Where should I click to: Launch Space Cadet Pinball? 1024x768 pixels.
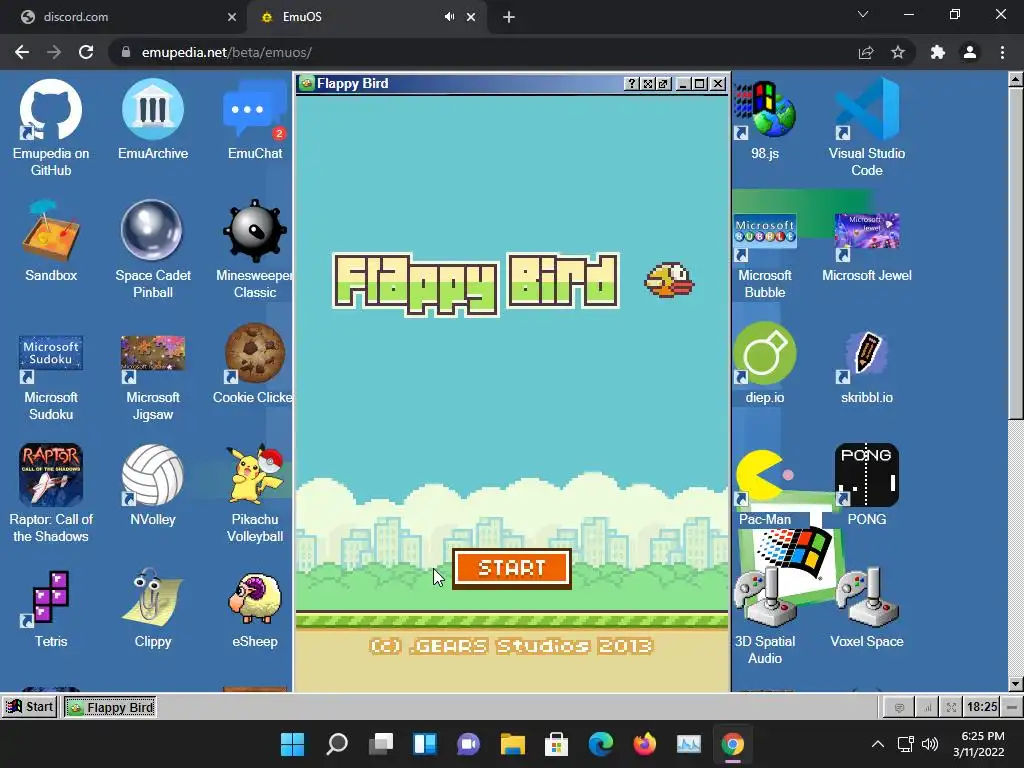click(x=153, y=249)
